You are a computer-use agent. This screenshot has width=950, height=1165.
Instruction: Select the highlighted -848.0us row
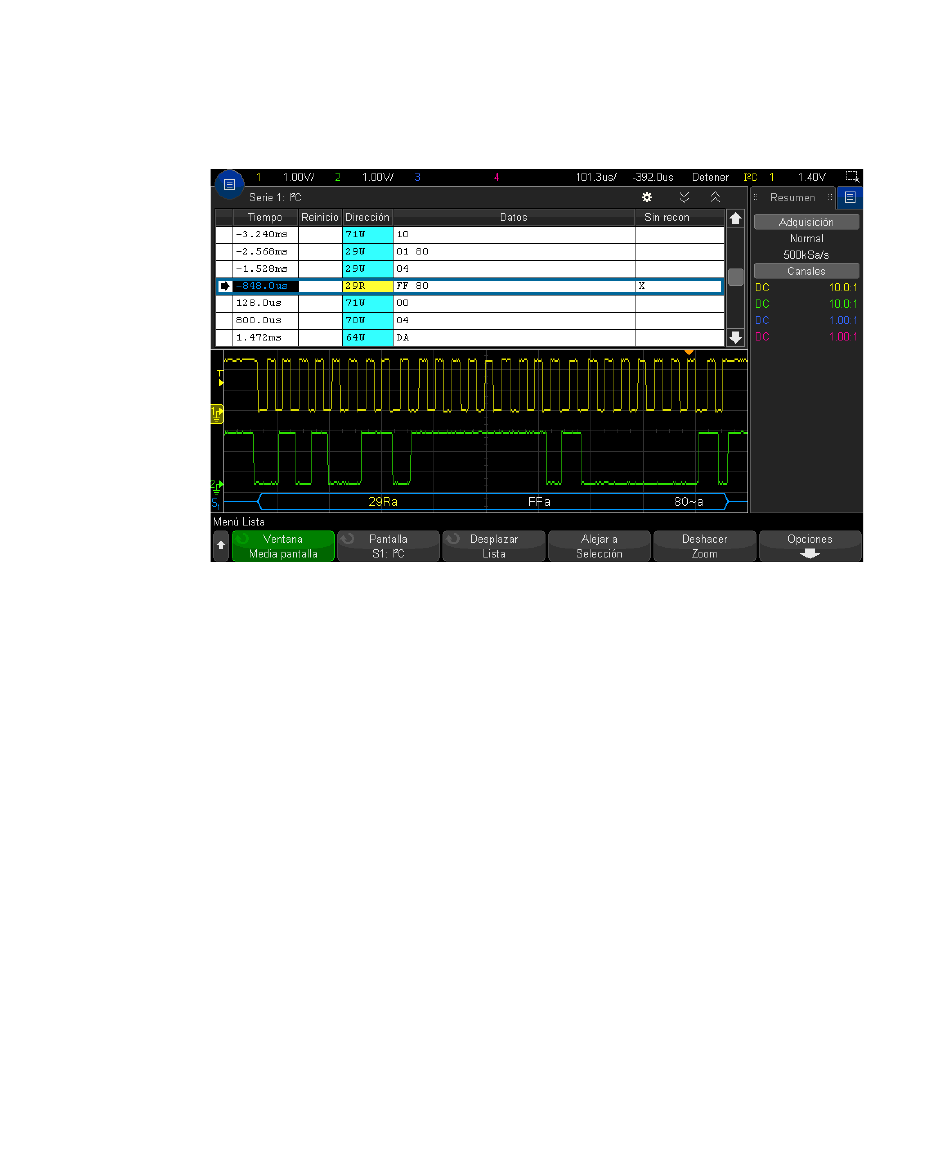point(470,286)
